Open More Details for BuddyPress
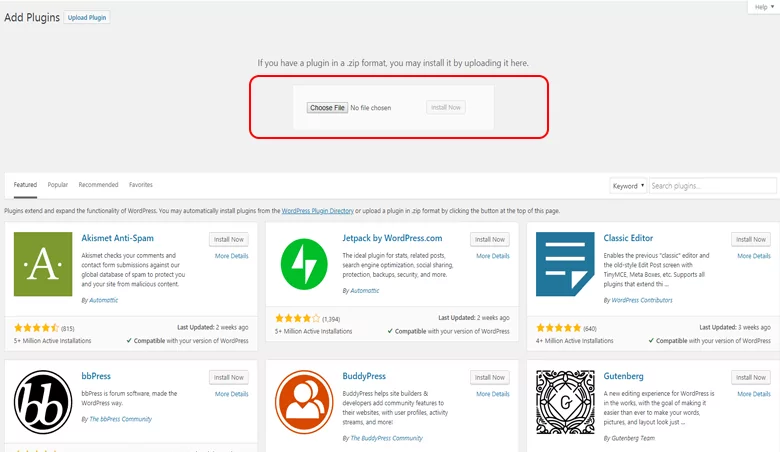The width and height of the screenshot is (780, 452). point(492,394)
